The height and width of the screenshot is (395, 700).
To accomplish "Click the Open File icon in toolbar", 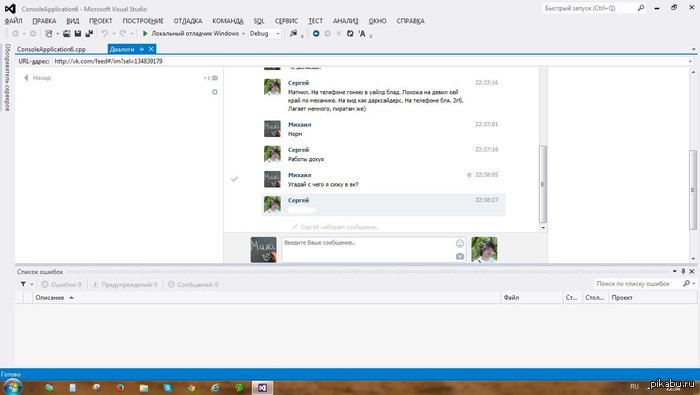I will point(67,33).
